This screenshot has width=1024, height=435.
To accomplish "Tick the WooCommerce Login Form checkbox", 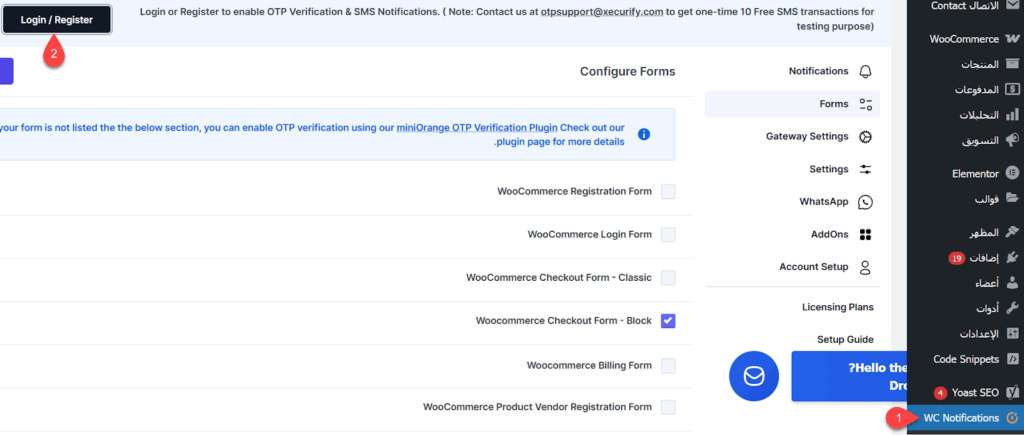I will click(x=668, y=235).
